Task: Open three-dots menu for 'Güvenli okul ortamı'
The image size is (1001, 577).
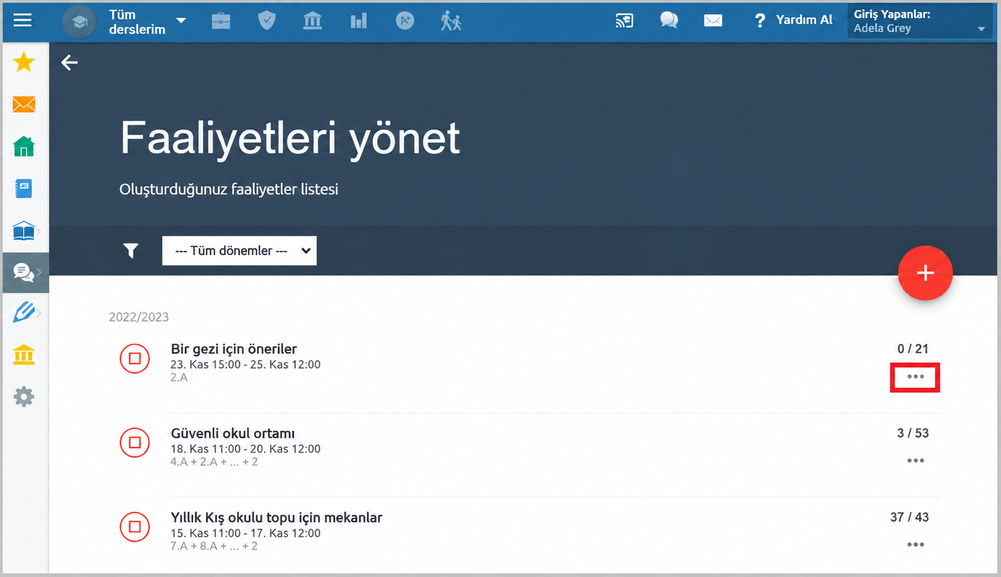Action: point(915,461)
